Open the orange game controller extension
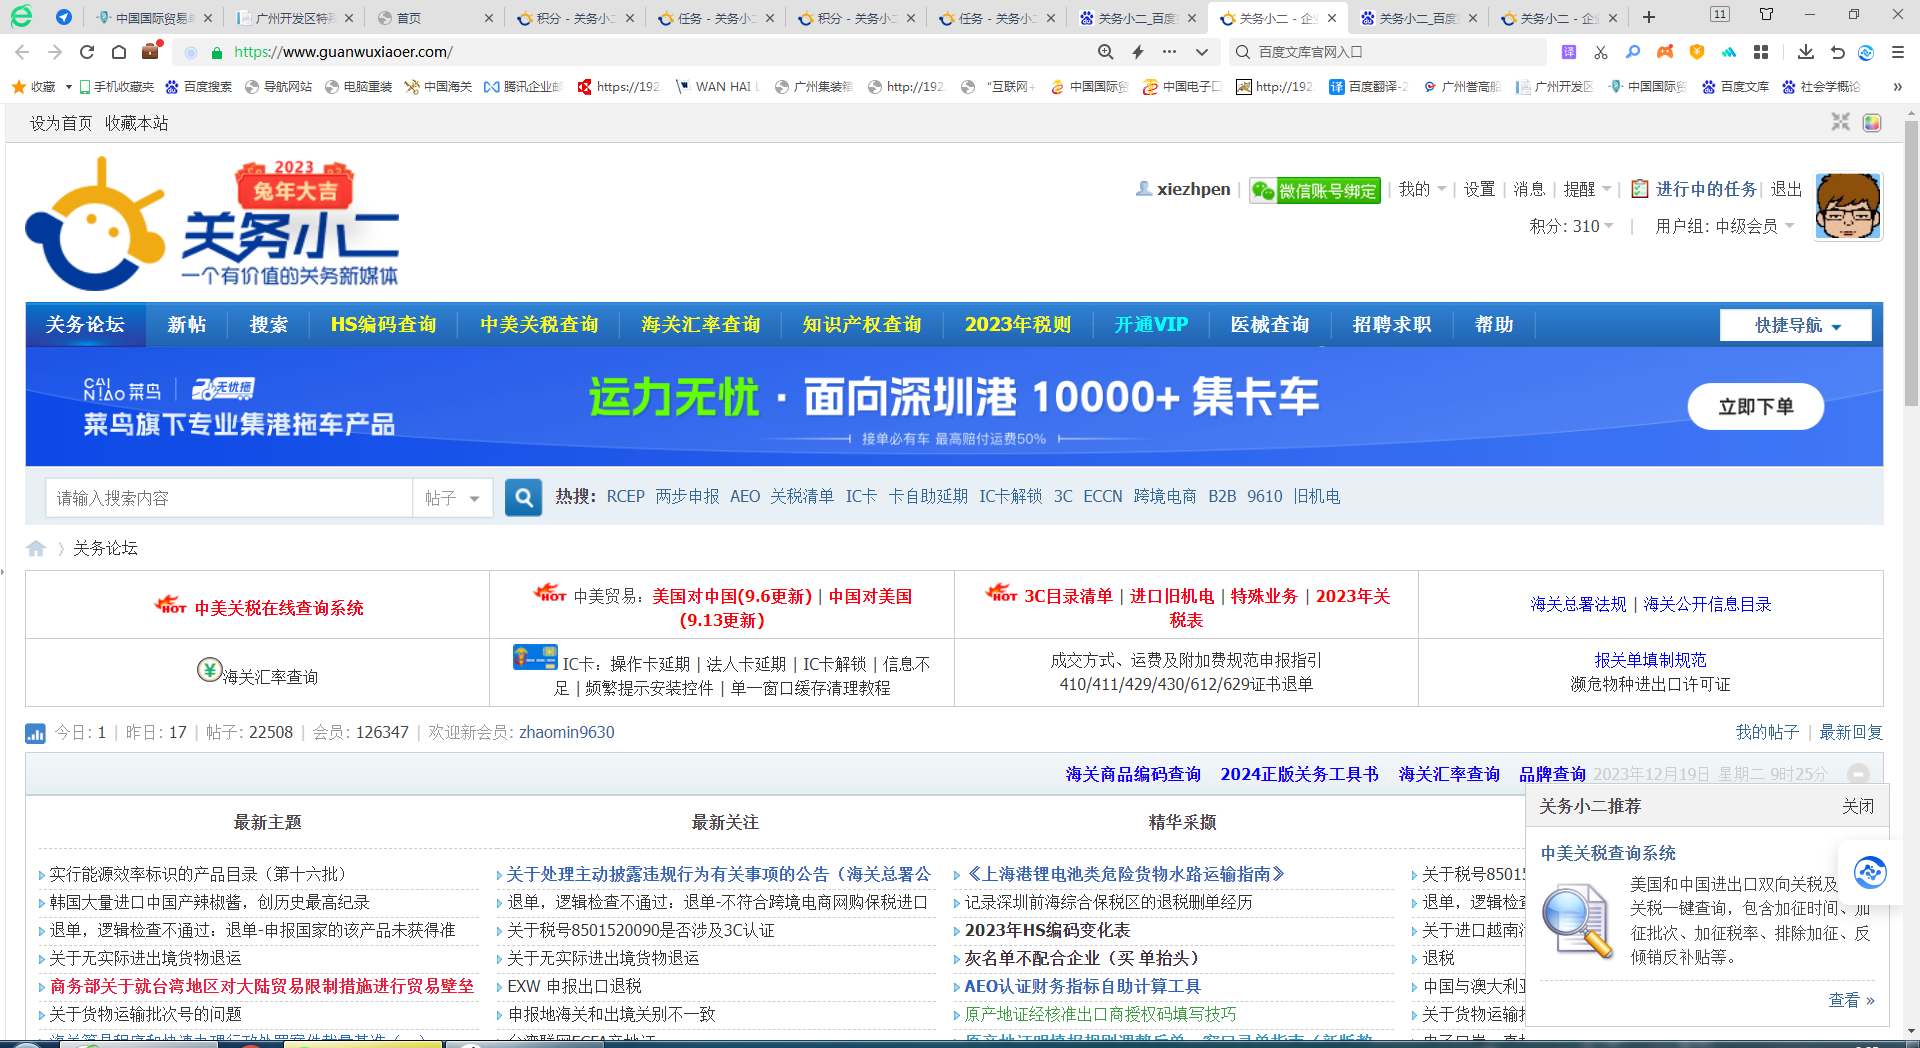Screen dimensions: 1920x1048 (x=1665, y=52)
